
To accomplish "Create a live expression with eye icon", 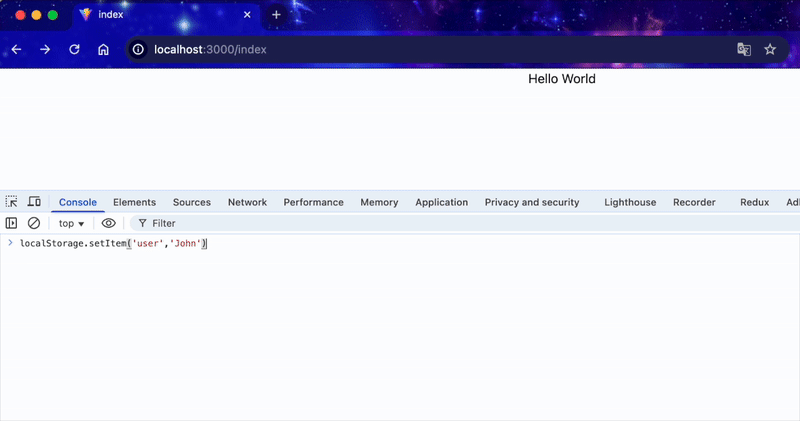I will point(109,223).
